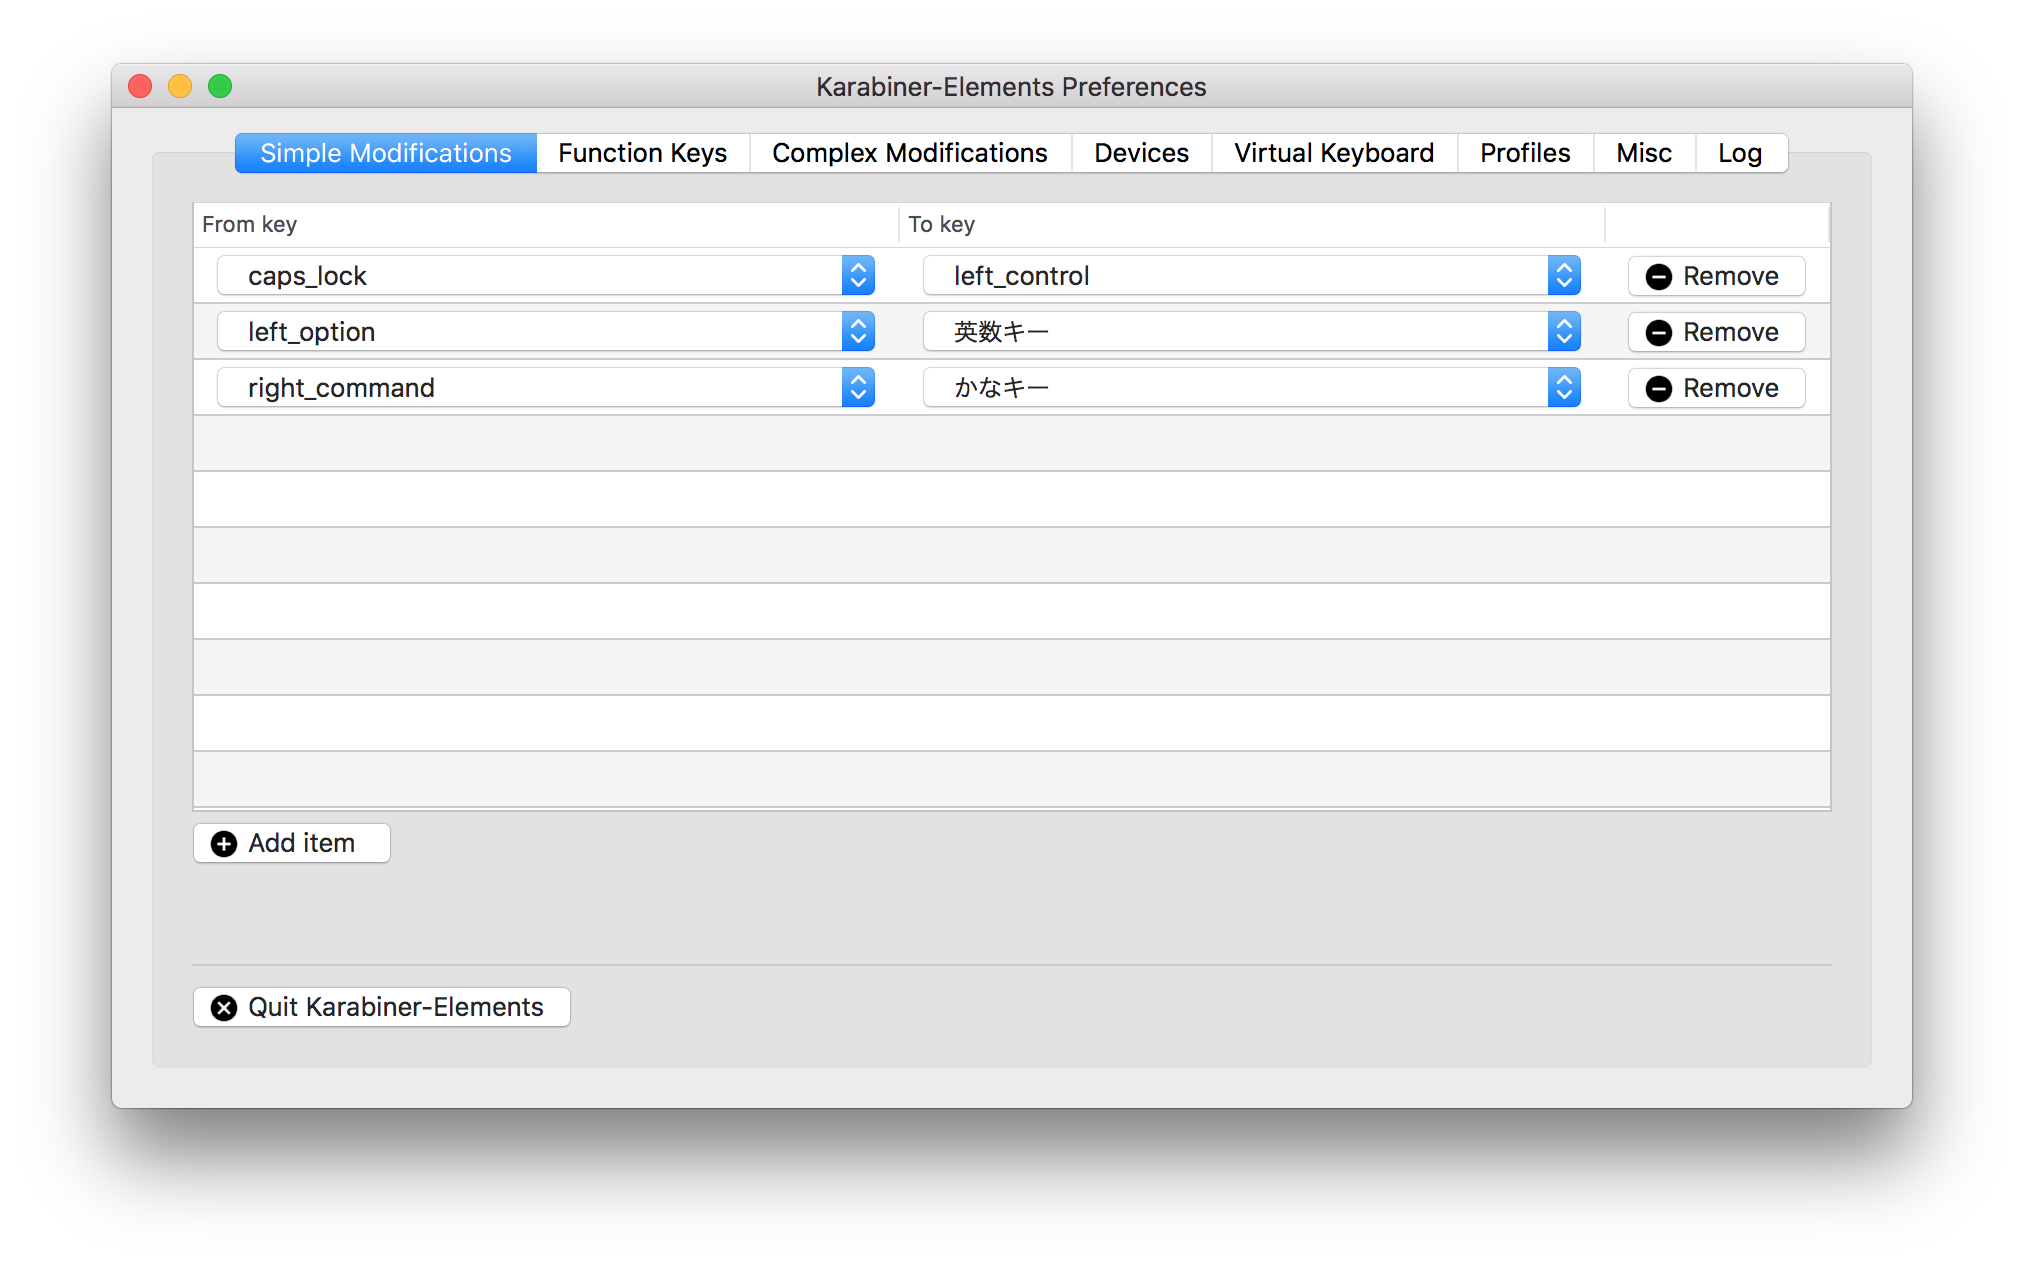
Task: Open the Virtual Keyboard tab
Action: point(1334,153)
